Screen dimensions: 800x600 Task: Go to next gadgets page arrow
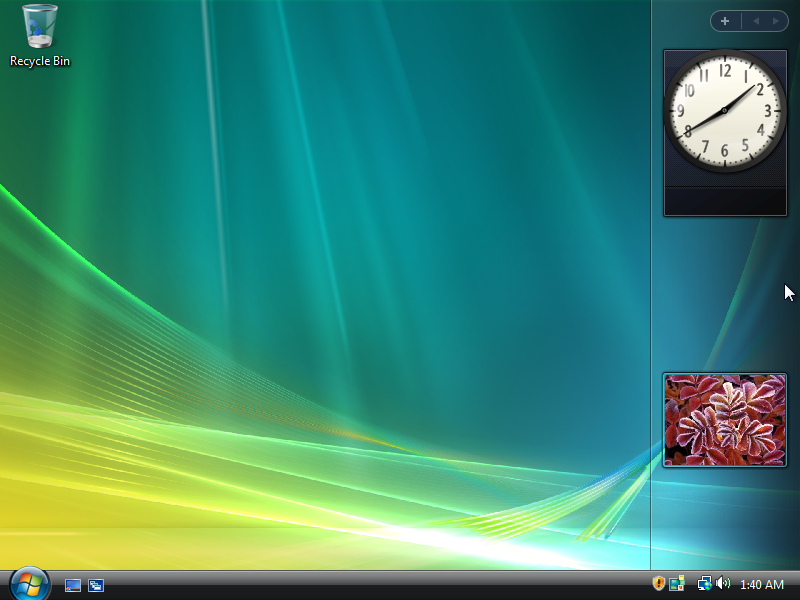pos(775,21)
